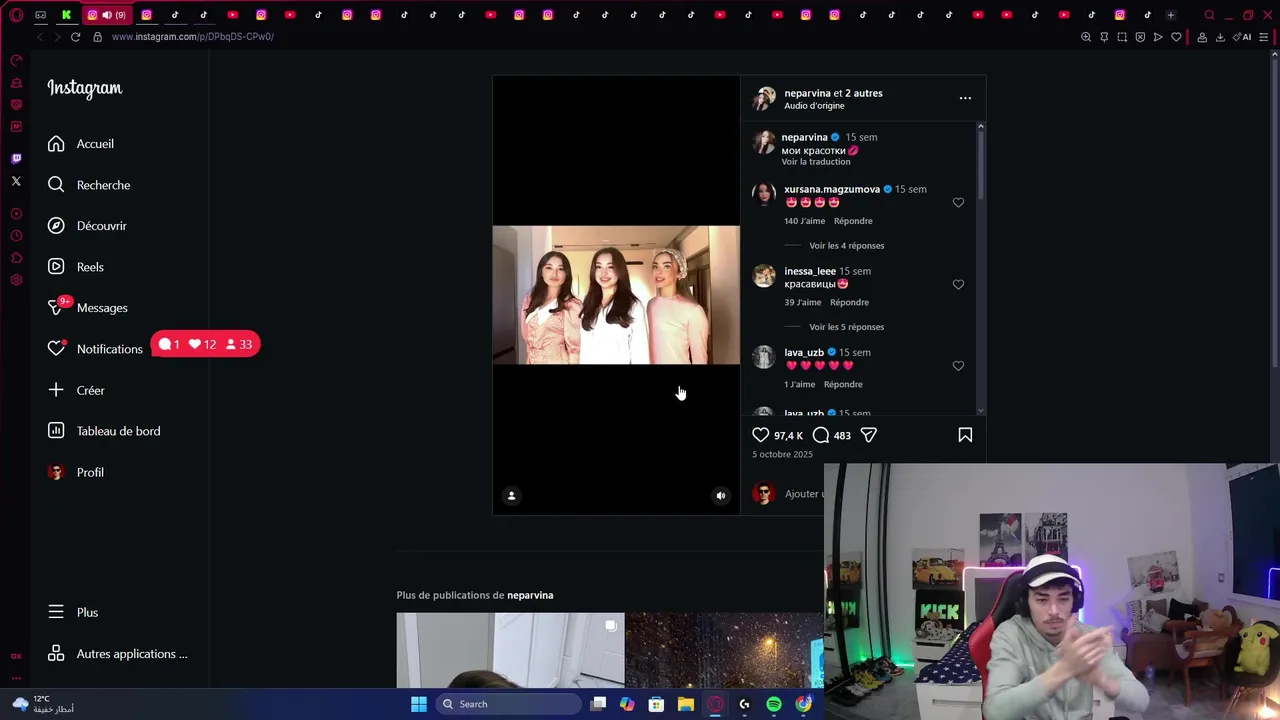This screenshot has width=1280, height=720.
Task: Expand Voir les 4 réponses
Action: 846,246
